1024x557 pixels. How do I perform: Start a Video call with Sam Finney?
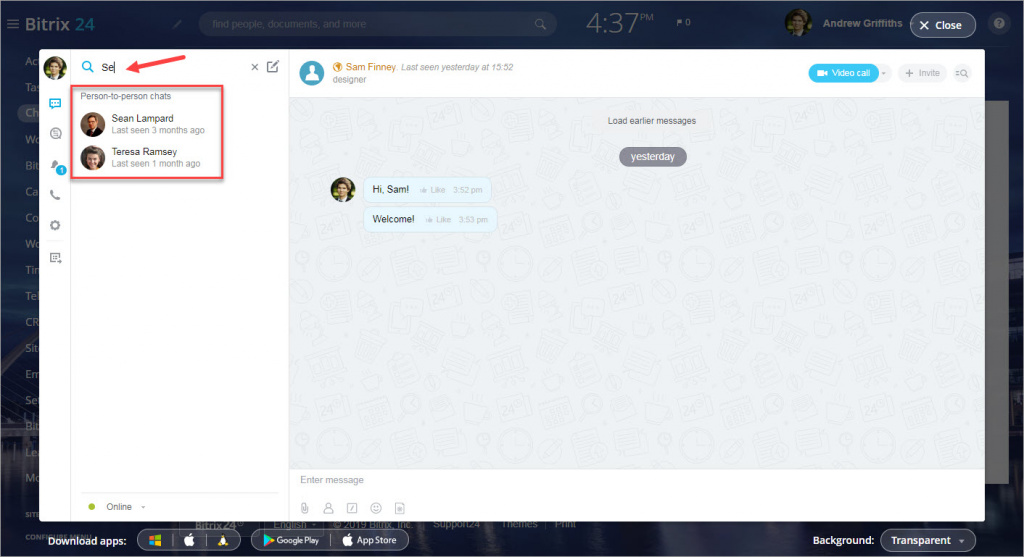click(x=843, y=73)
